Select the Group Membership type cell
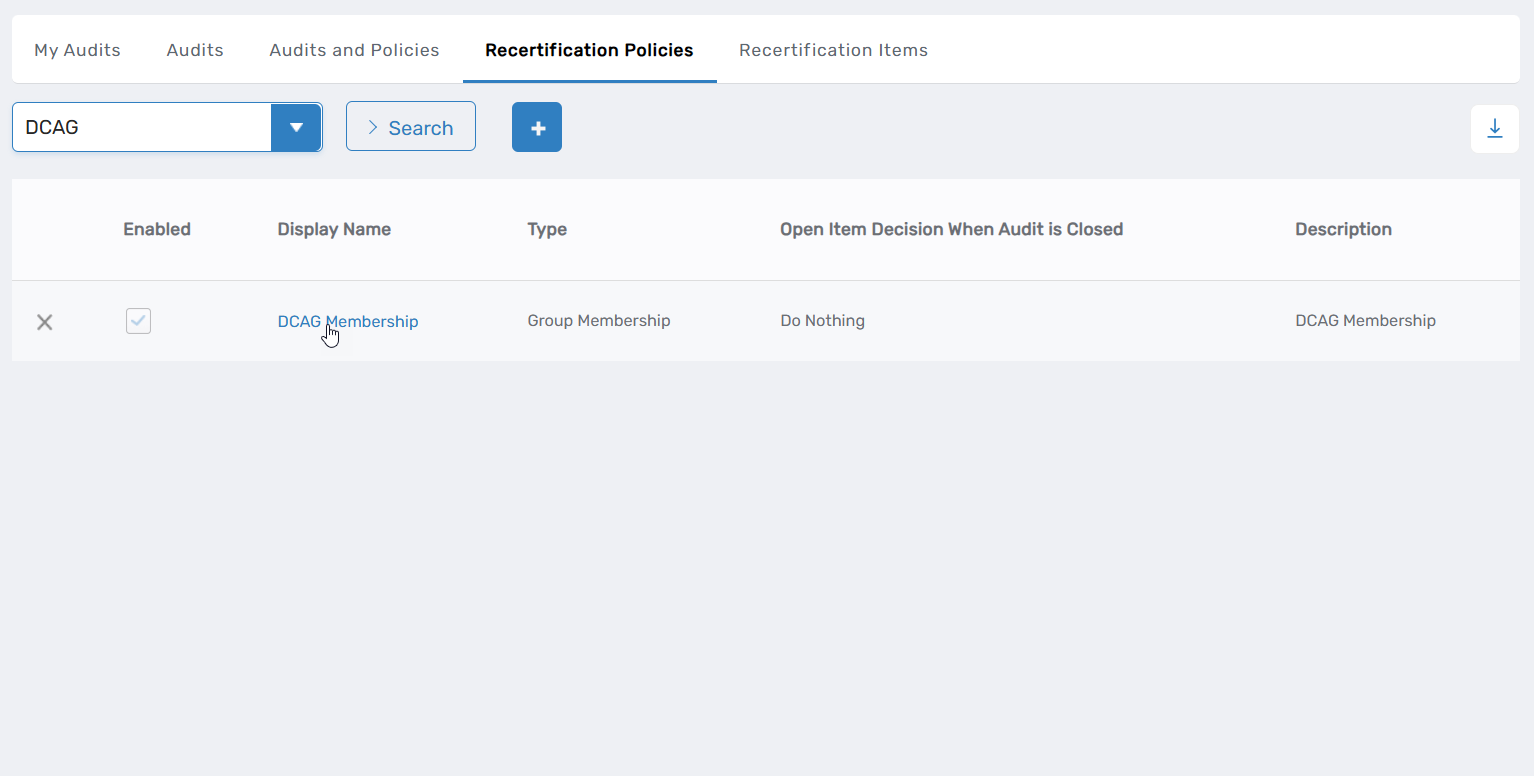The height and width of the screenshot is (776, 1534). 598,321
